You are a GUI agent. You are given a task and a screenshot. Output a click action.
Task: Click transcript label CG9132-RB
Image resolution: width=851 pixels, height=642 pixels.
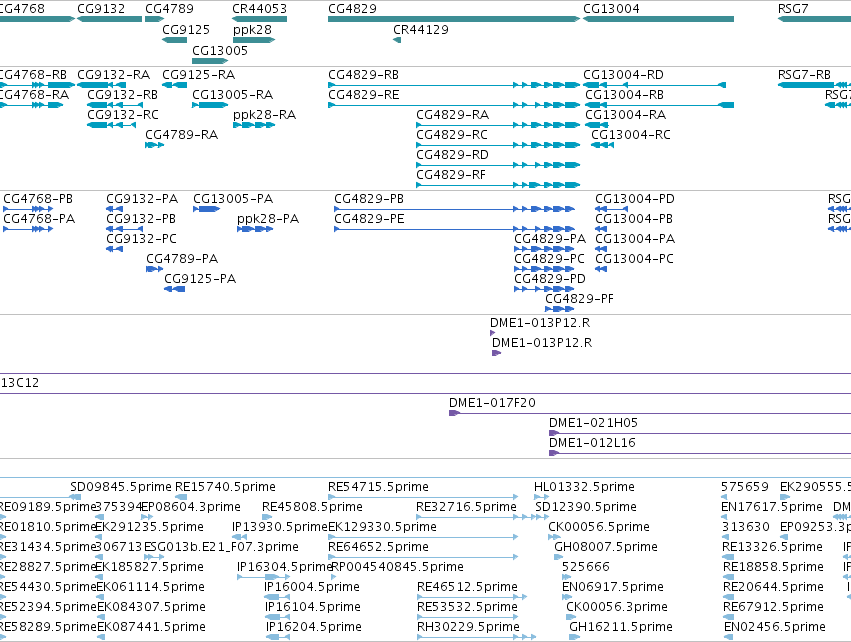[123, 95]
